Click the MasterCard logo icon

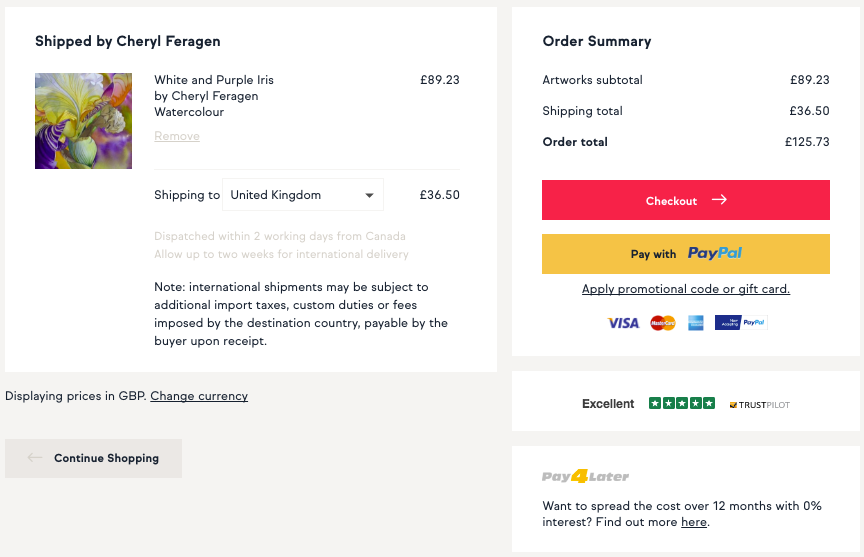[663, 323]
